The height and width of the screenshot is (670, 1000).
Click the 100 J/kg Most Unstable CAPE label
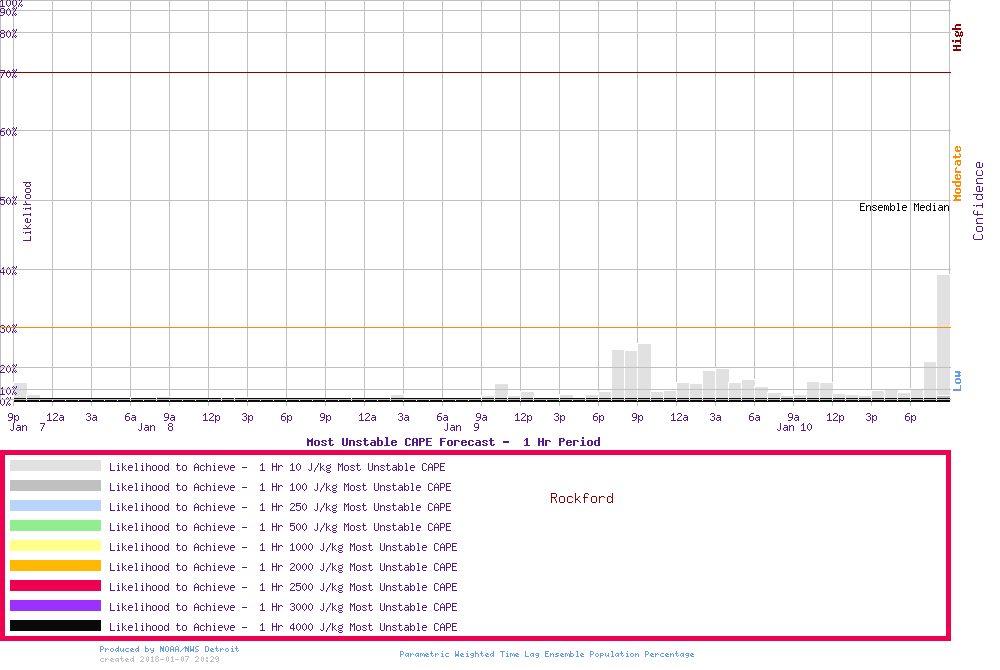[280, 487]
